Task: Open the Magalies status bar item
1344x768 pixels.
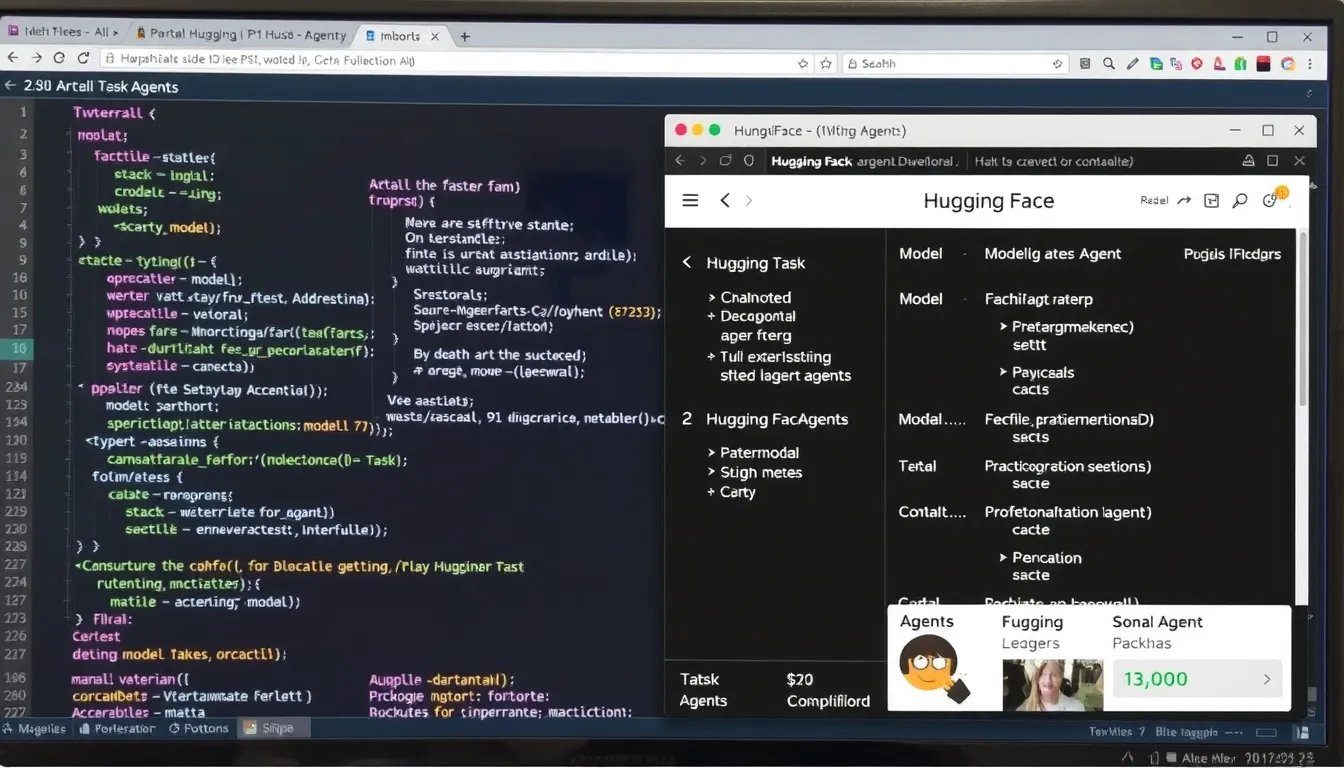Action: click(x=36, y=729)
